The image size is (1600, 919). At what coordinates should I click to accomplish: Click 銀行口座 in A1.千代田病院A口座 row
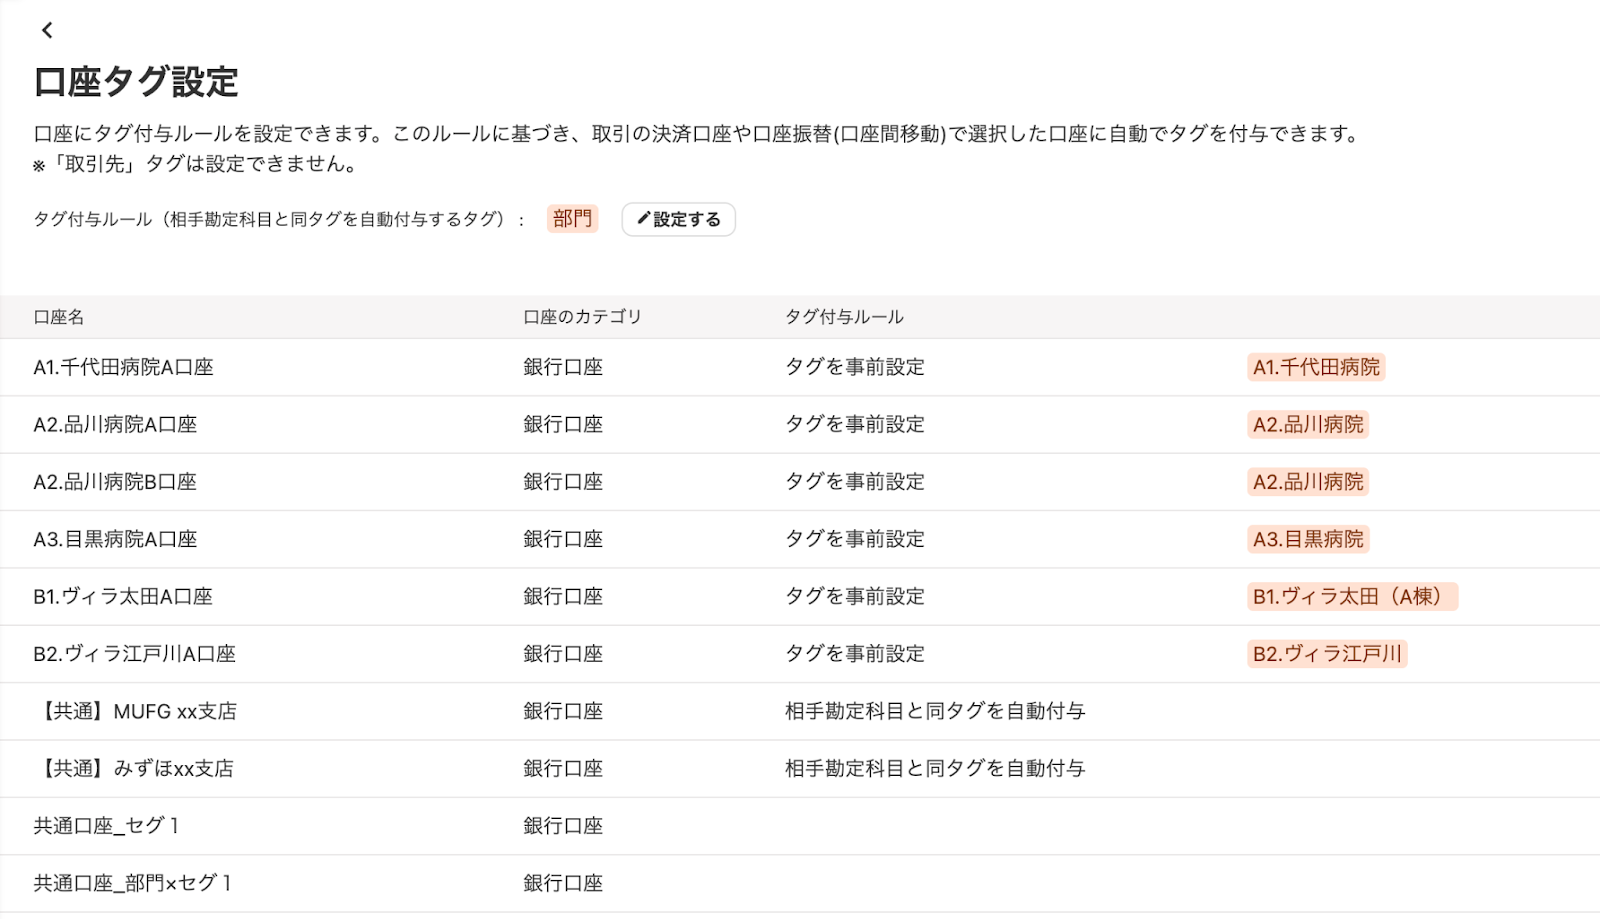coord(563,367)
